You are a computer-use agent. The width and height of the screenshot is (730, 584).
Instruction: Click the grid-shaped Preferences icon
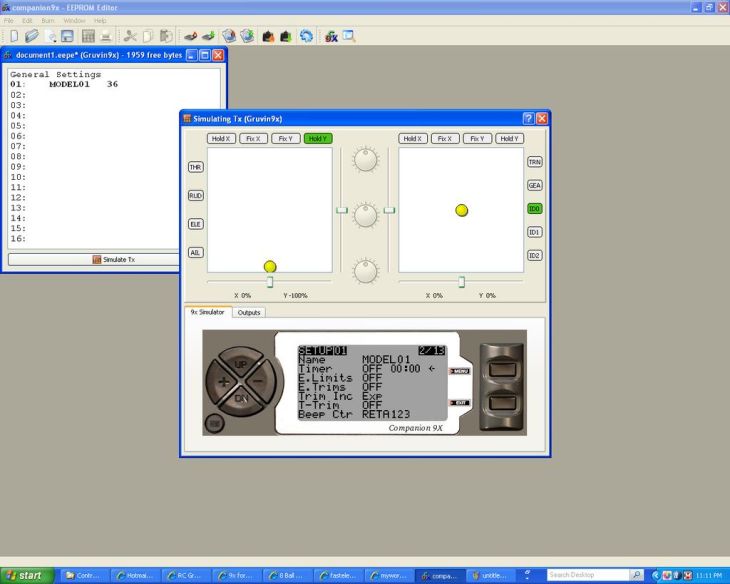(88, 36)
